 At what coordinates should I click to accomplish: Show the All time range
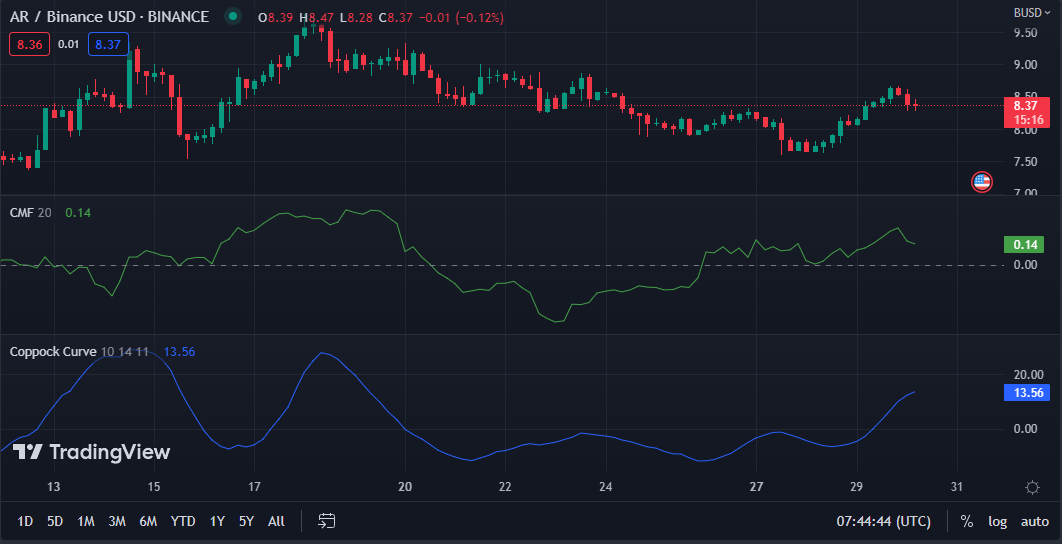pos(276,521)
